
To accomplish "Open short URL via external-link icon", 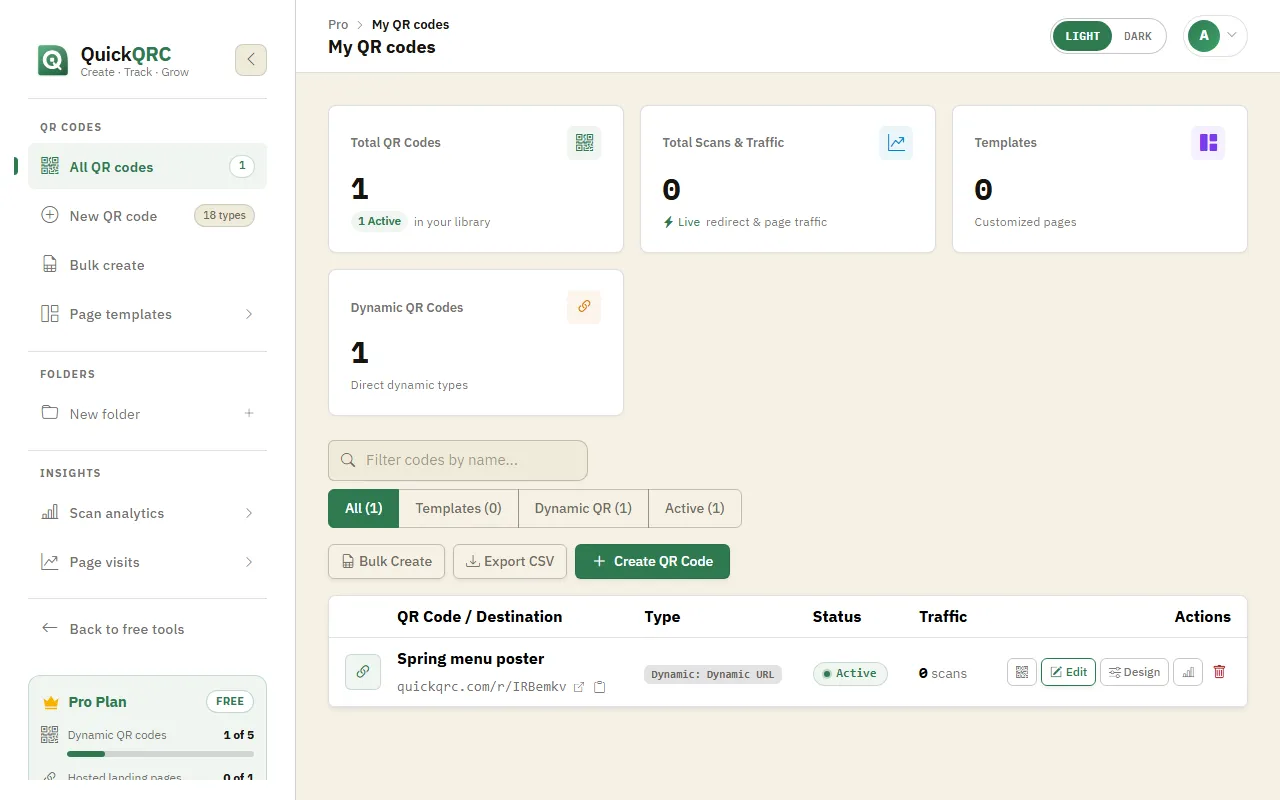I will (578, 687).
